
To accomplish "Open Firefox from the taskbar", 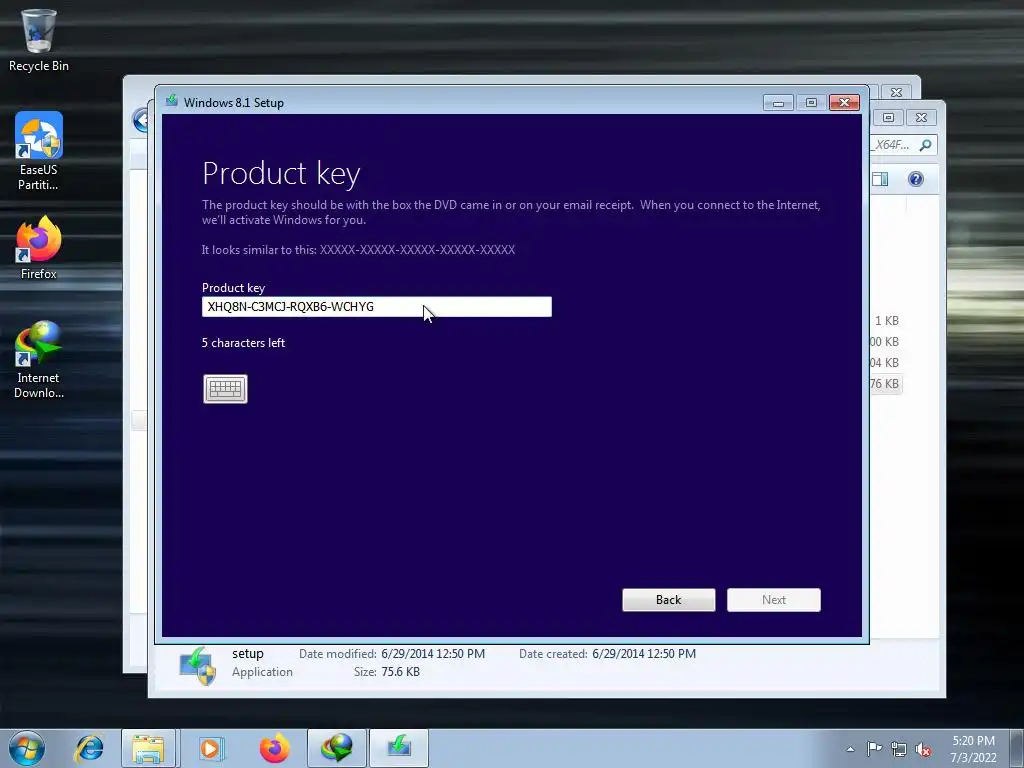I will tap(274, 748).
